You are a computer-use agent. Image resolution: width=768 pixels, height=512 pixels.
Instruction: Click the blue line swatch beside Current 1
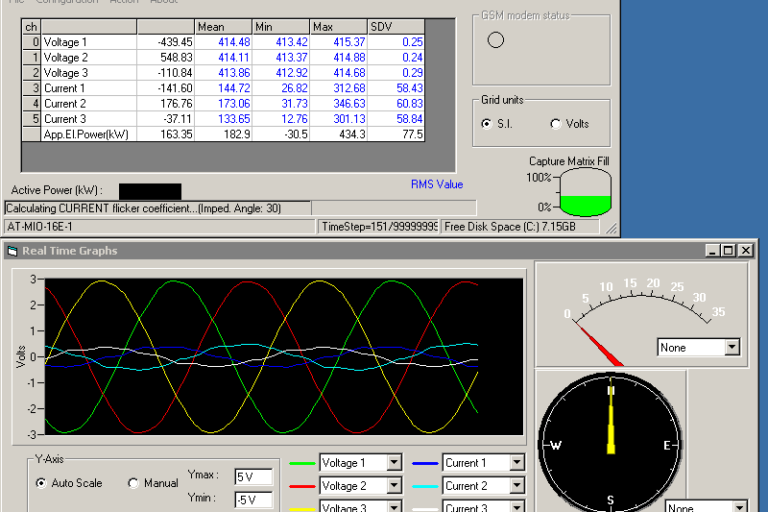click(x=426, y=463)
